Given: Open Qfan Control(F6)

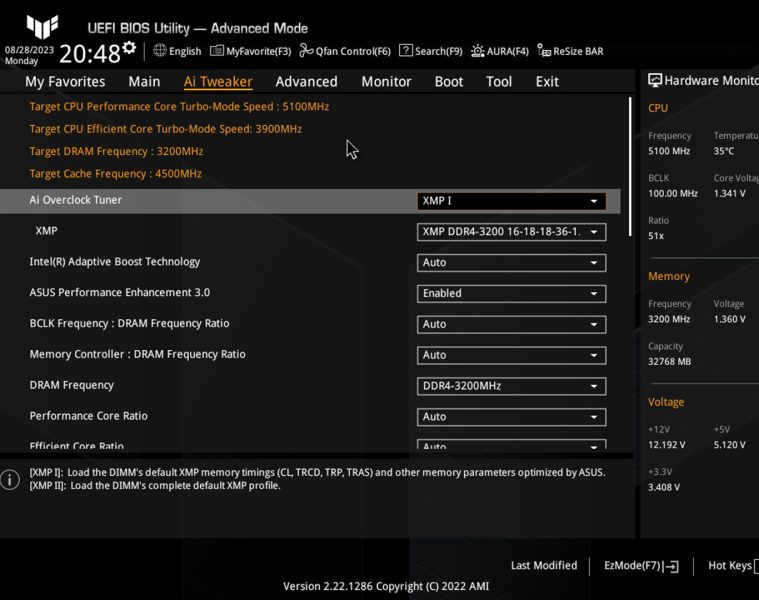Looking at the screenshot, I should (x=345, y=51).
